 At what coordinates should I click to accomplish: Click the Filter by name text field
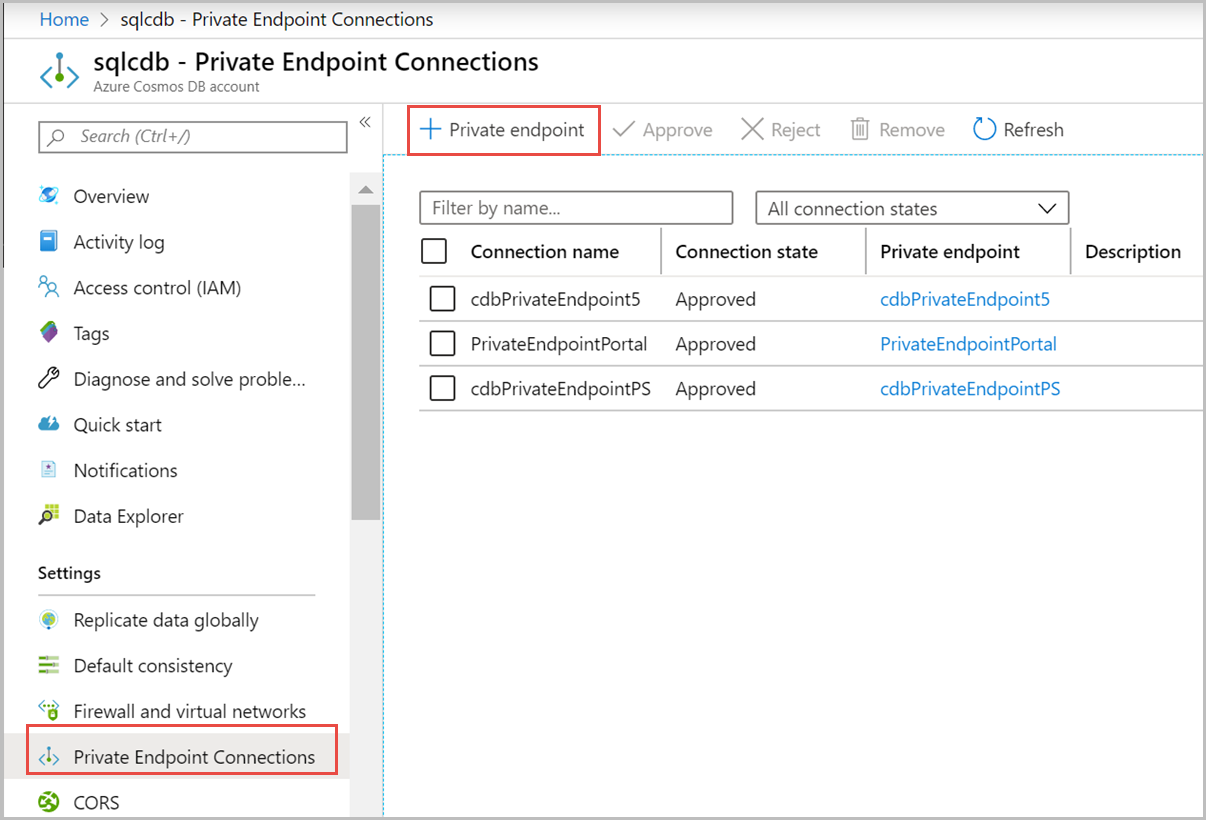click(576, 209)
